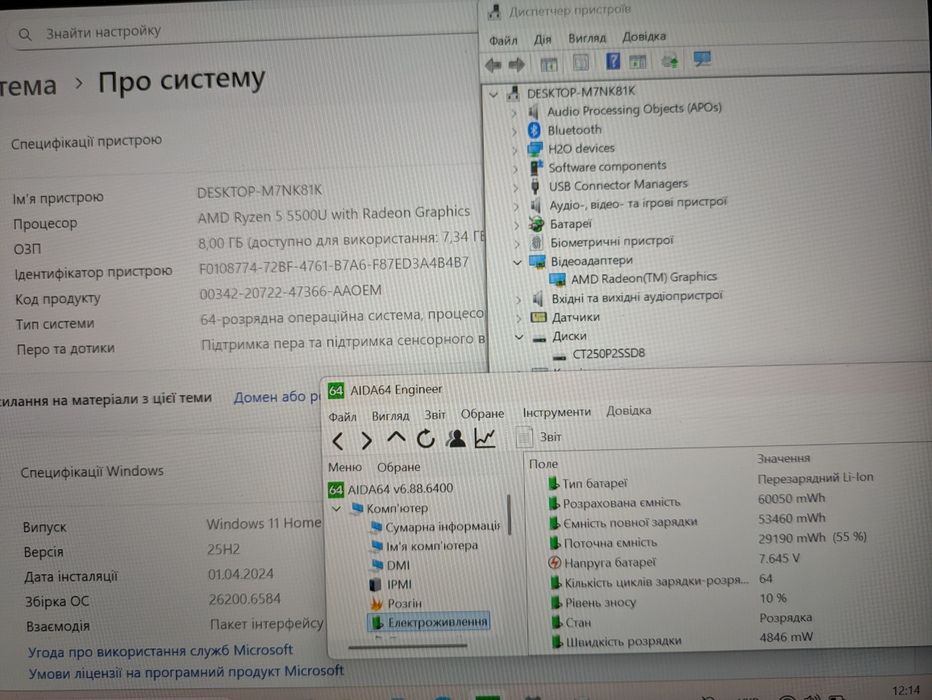Click the Напруга батареї voltage icon
The image size is (932, 700).
(555, 562)
